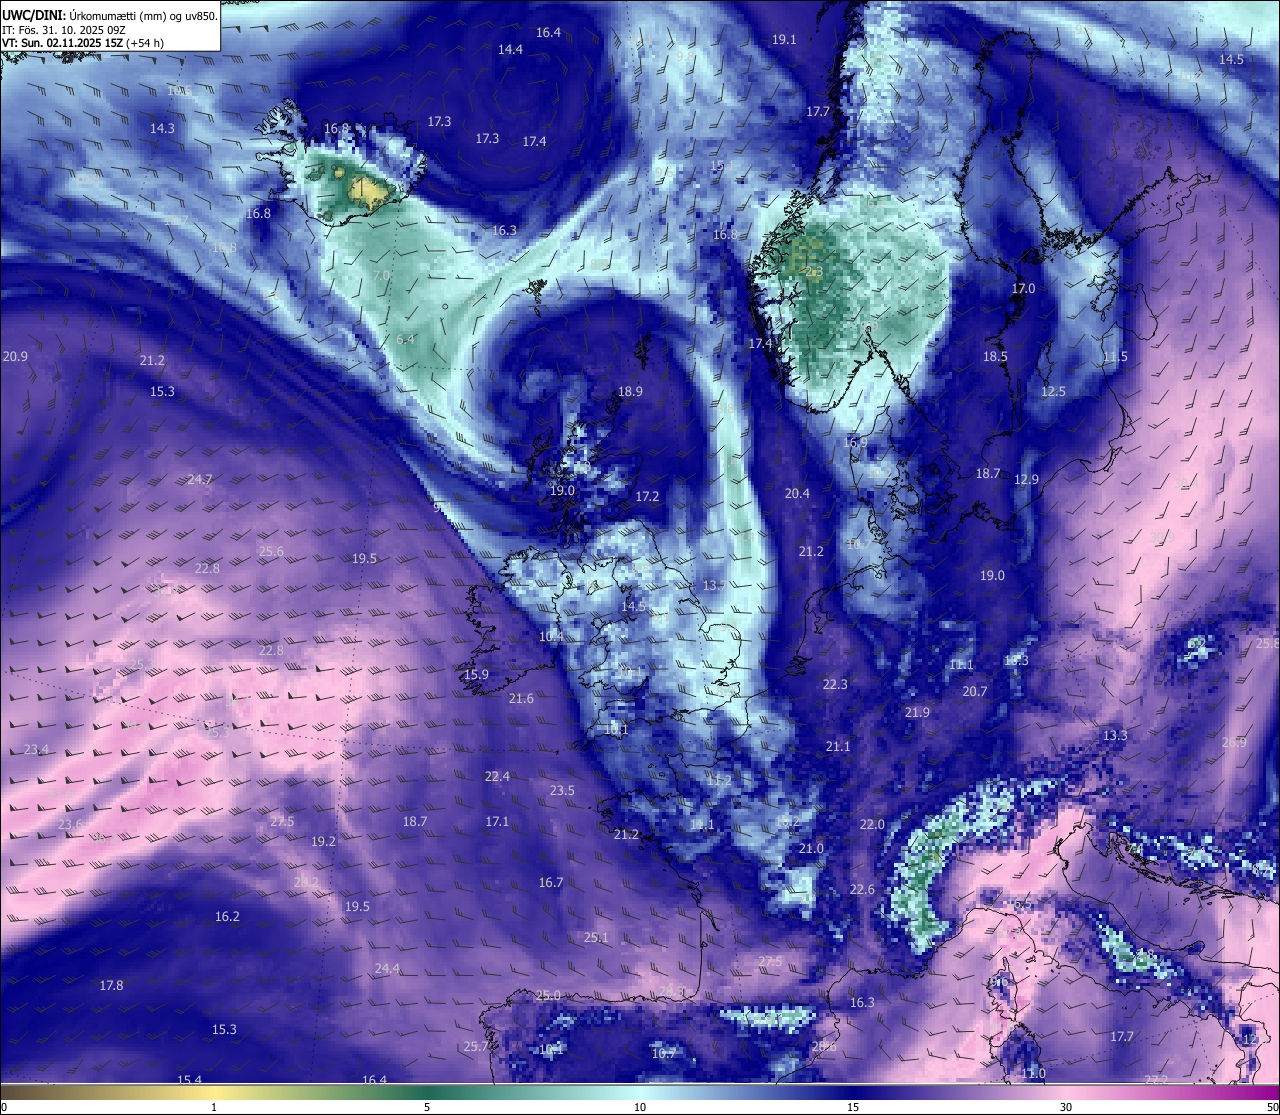Screen dimensions: 1280x1115
Task: Click the map value 19.1
Action: tap(784, 39)
